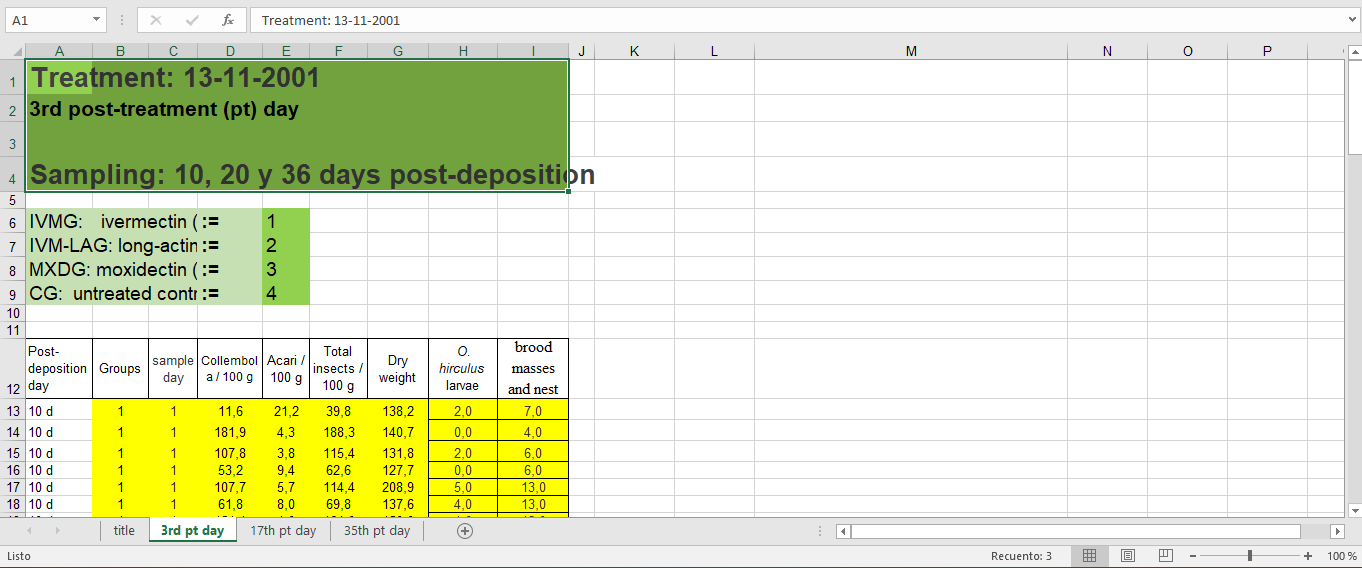Switch to 17th pt day sheet
Viewport: 1362px width, 568px height.
pyautogui.click(x=283, y=531)
